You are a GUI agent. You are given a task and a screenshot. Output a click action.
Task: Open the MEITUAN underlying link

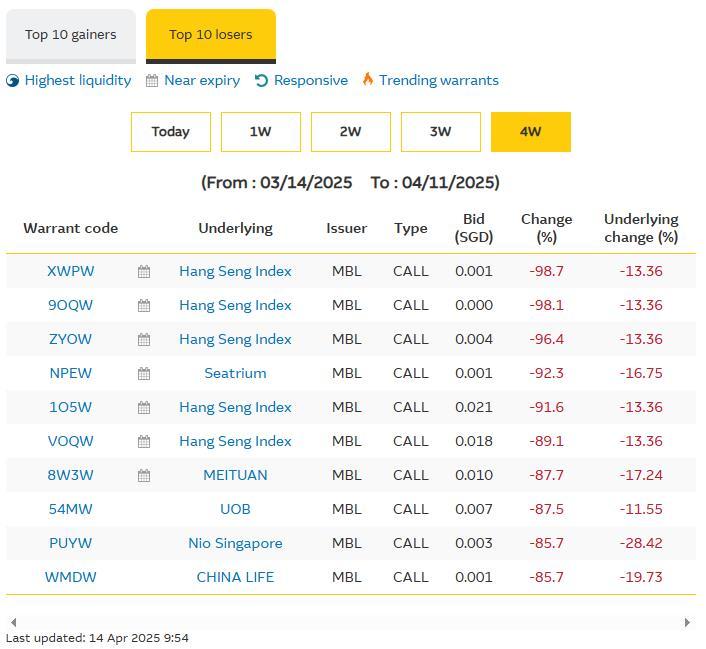tap(235, 476)
